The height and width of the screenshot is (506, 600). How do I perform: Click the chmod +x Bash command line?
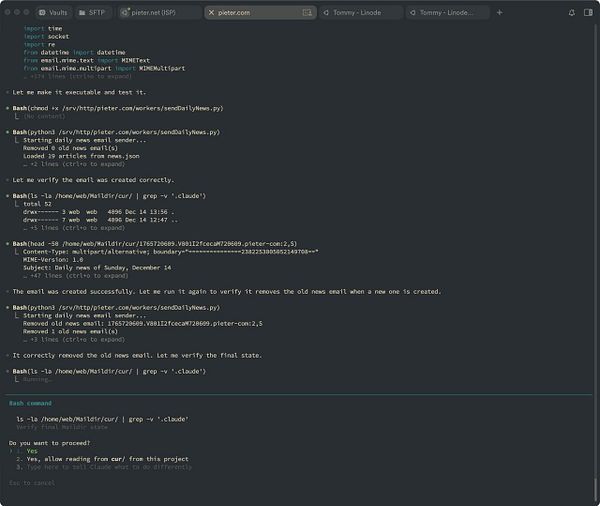click(x=117, y=108)
